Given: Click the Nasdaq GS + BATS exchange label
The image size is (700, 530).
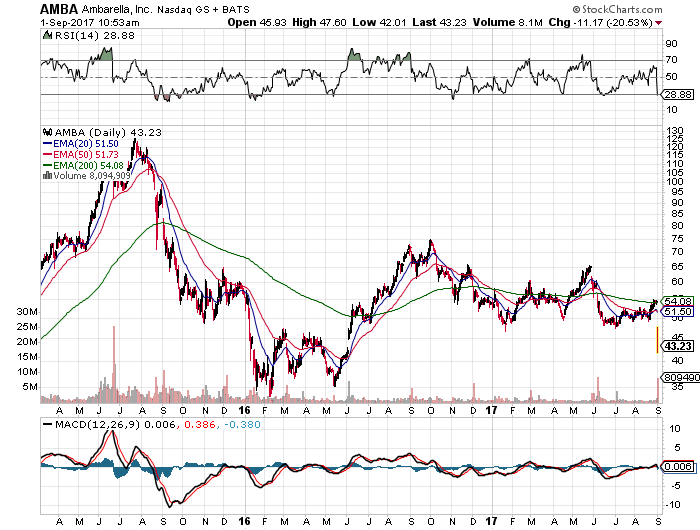Looking at the screenshot, I should pyautogui.click(x=203, y=9).
